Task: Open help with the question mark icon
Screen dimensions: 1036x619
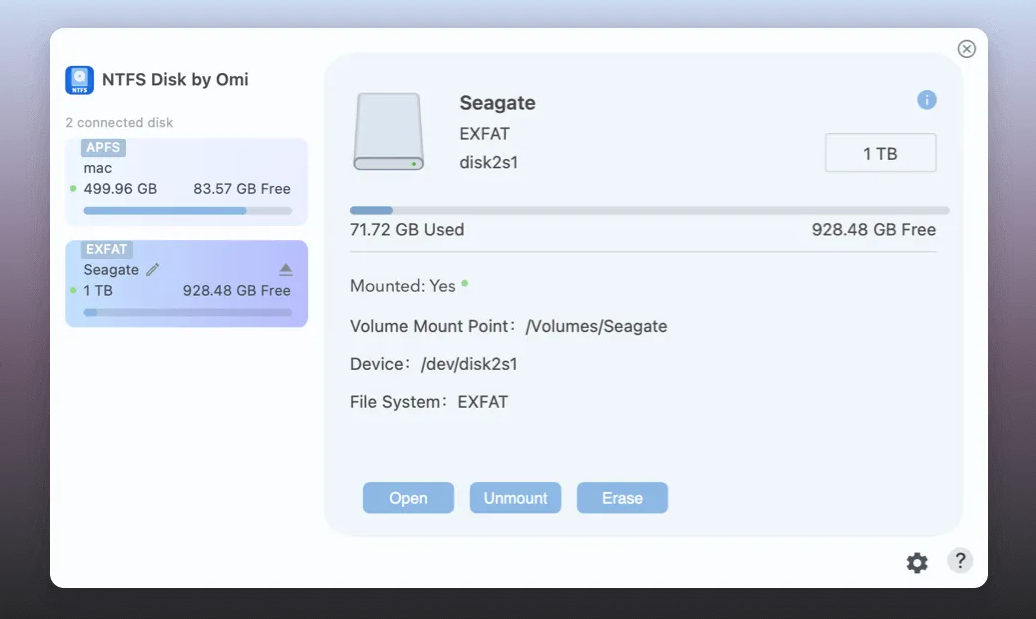Action: tap(960, 561)
